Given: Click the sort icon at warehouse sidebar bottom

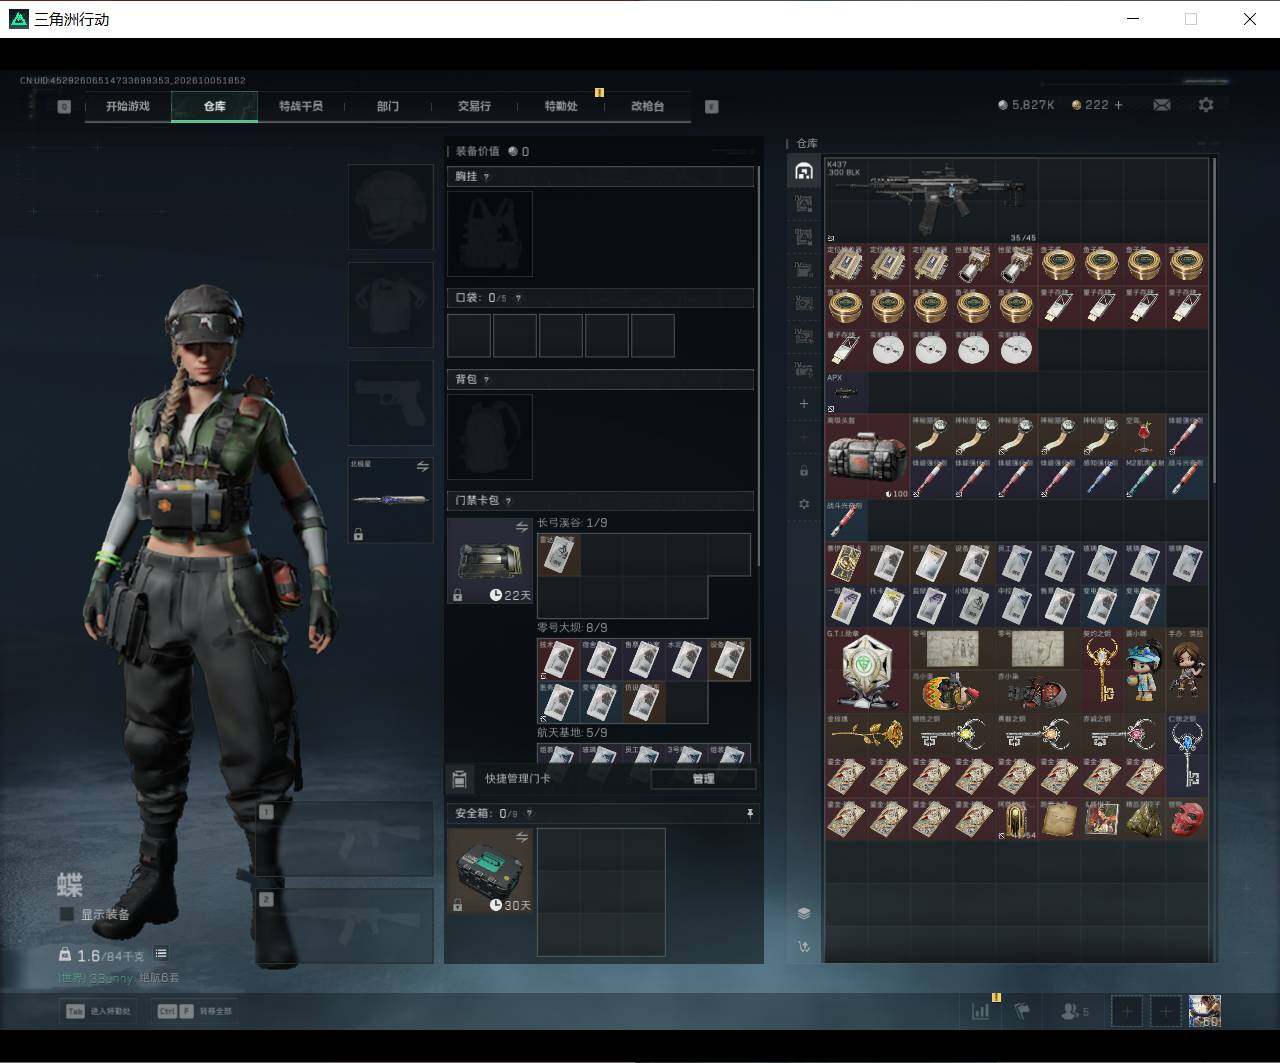Looking at the screenshot, I should [x=804, y=946].
